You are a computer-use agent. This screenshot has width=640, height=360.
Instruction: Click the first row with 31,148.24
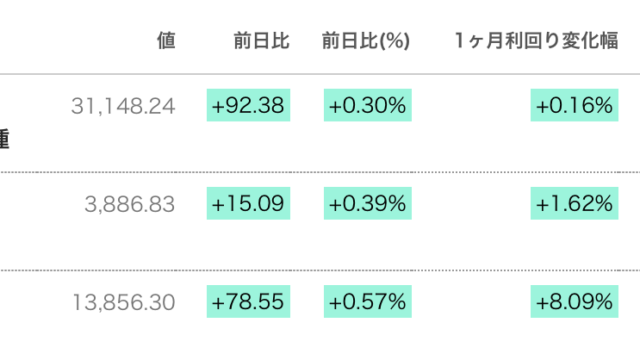(x=320, y=123)
